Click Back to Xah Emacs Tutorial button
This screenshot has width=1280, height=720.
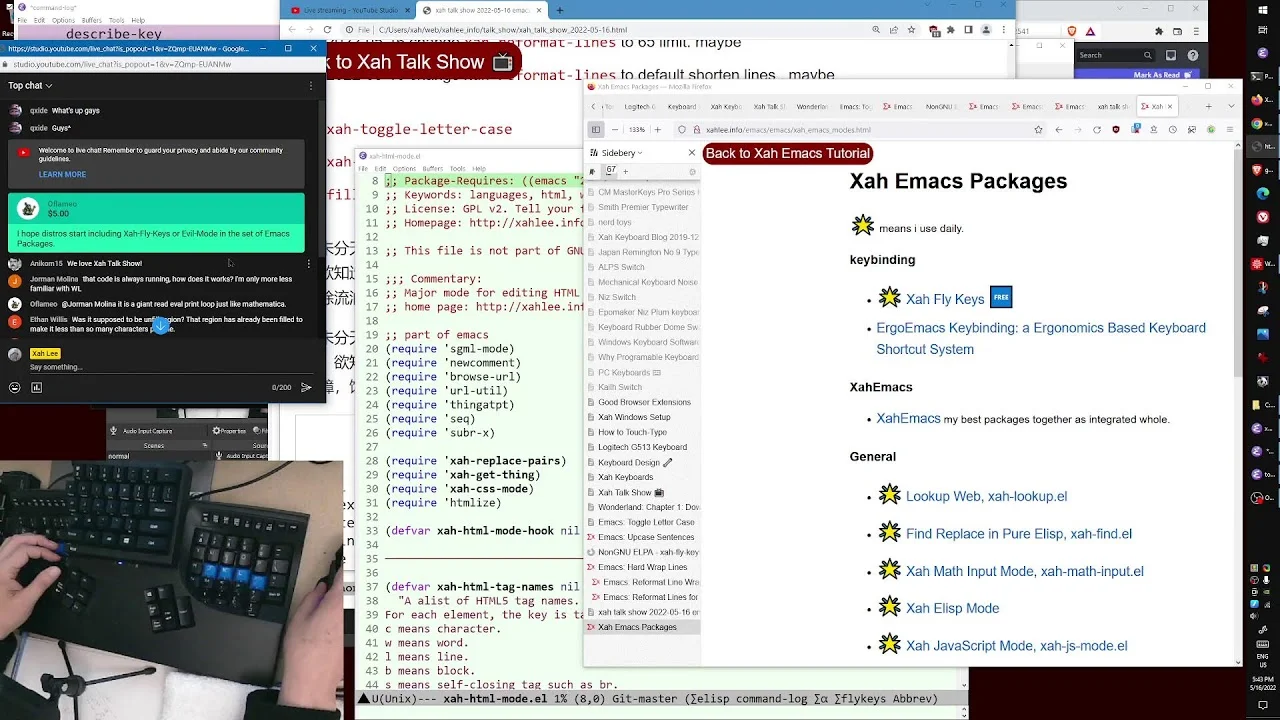pos(788,153)
